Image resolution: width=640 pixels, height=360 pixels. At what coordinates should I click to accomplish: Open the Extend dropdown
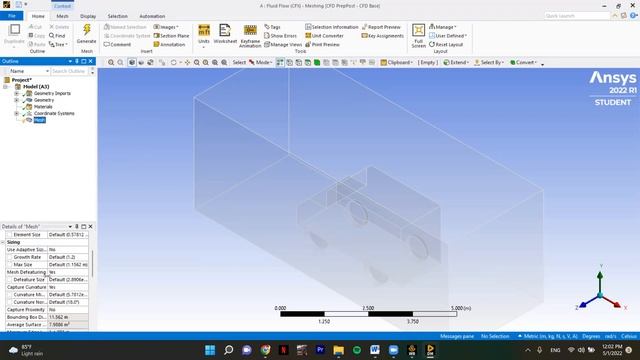click(x=456, y=62)
